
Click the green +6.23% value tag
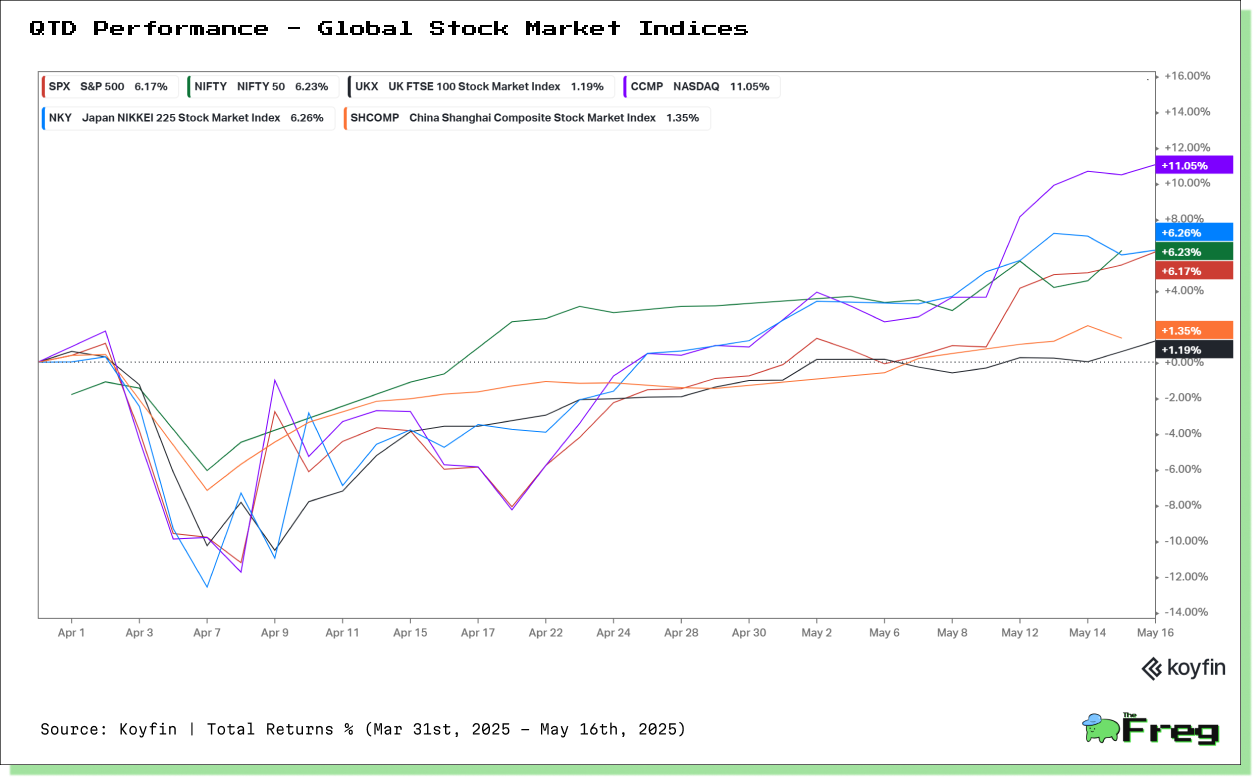(x=1194, y=252)
